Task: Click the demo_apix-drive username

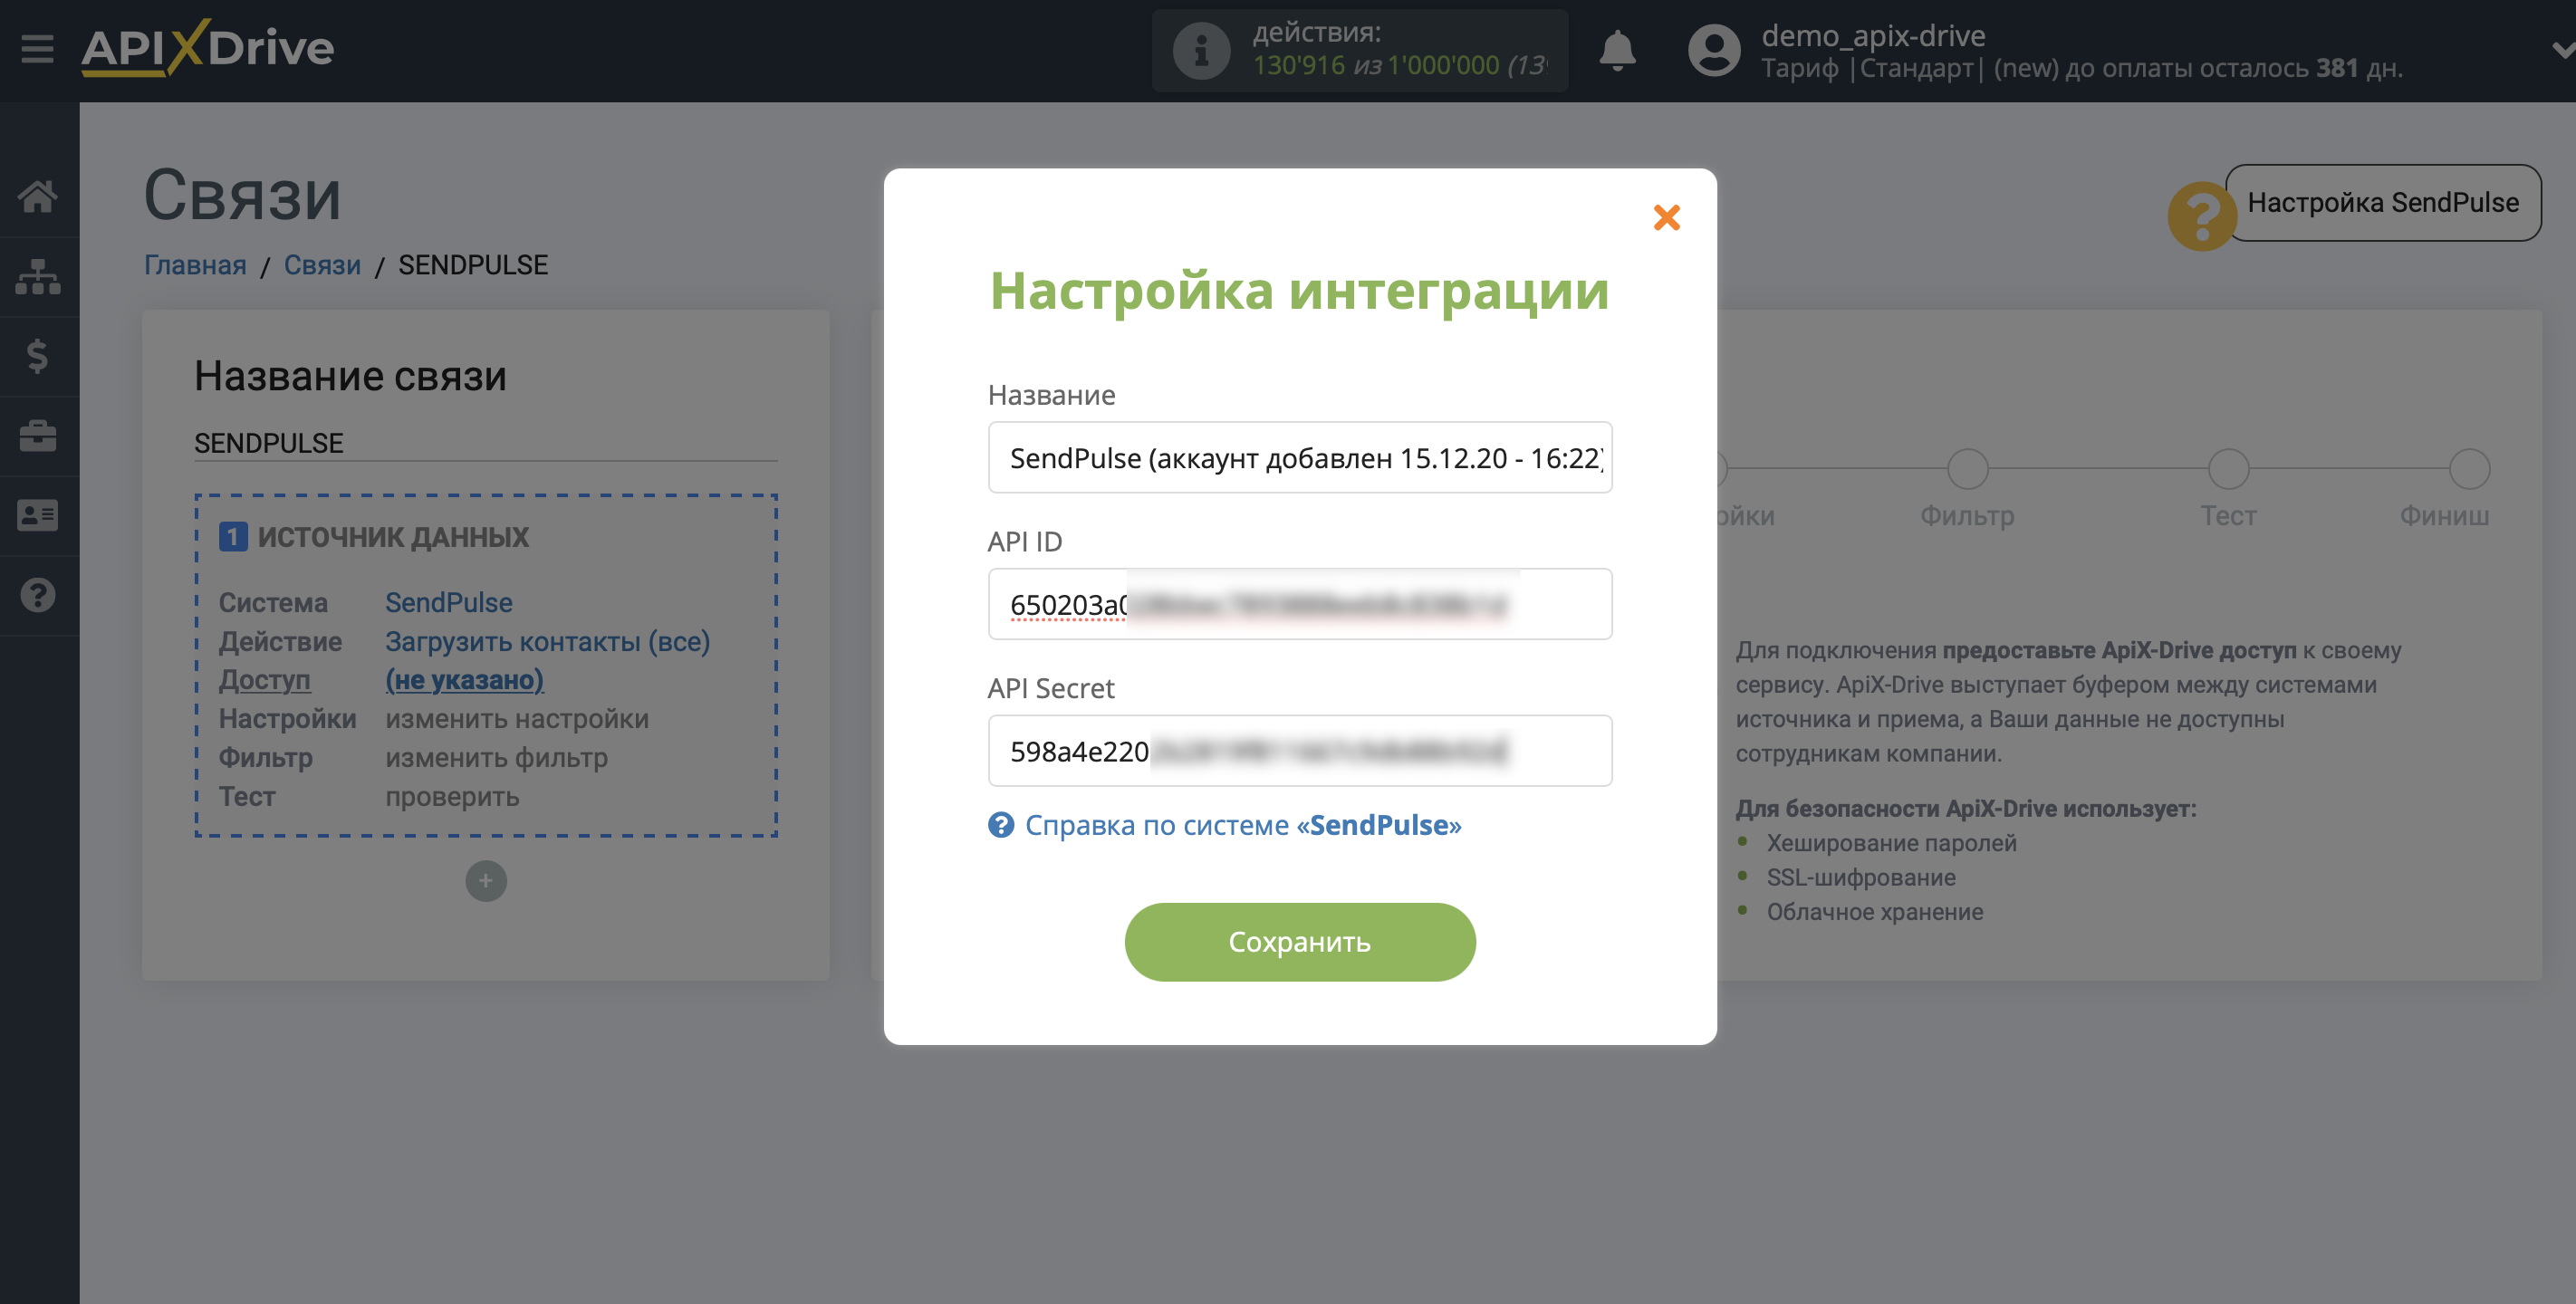Action: click(1873, 35)
